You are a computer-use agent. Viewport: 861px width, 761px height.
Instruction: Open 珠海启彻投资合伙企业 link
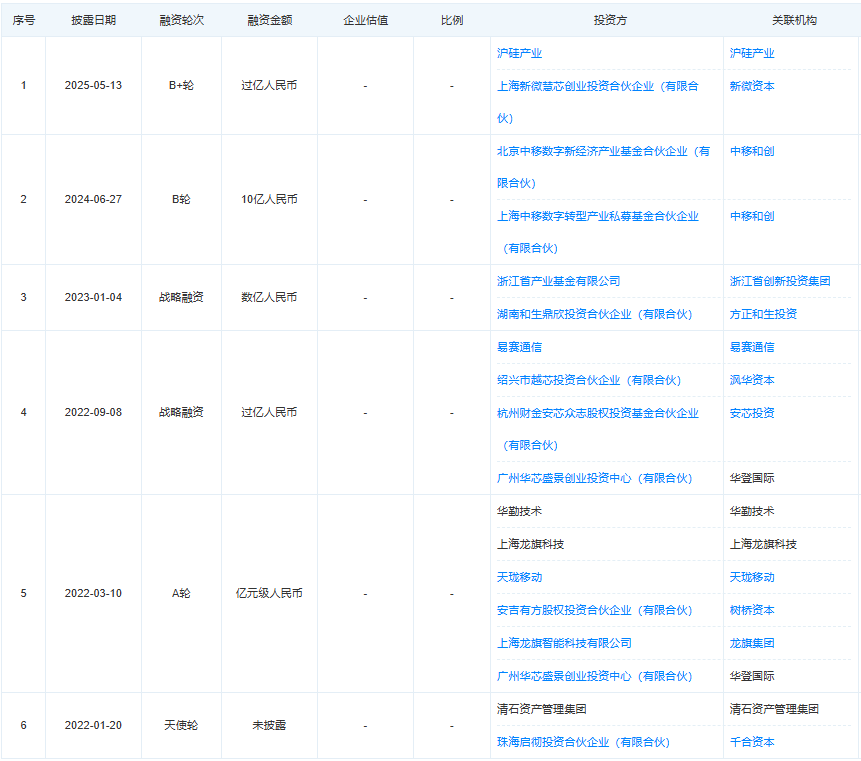583,743
